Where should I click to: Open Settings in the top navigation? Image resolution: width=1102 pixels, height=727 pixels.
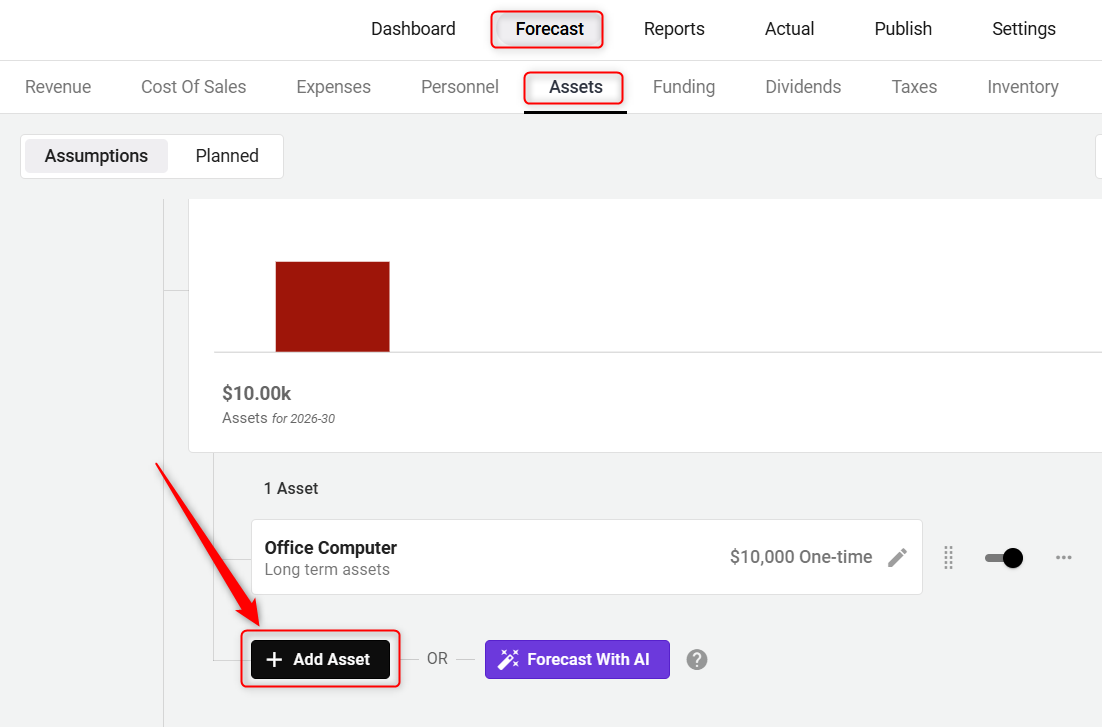1023,29
